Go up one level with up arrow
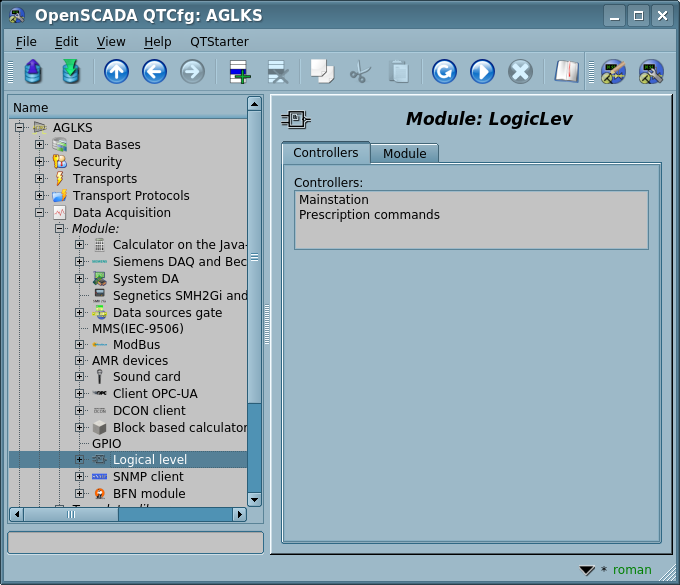Image resolution: width=680 pixels, height=585 pixels. 116,72
